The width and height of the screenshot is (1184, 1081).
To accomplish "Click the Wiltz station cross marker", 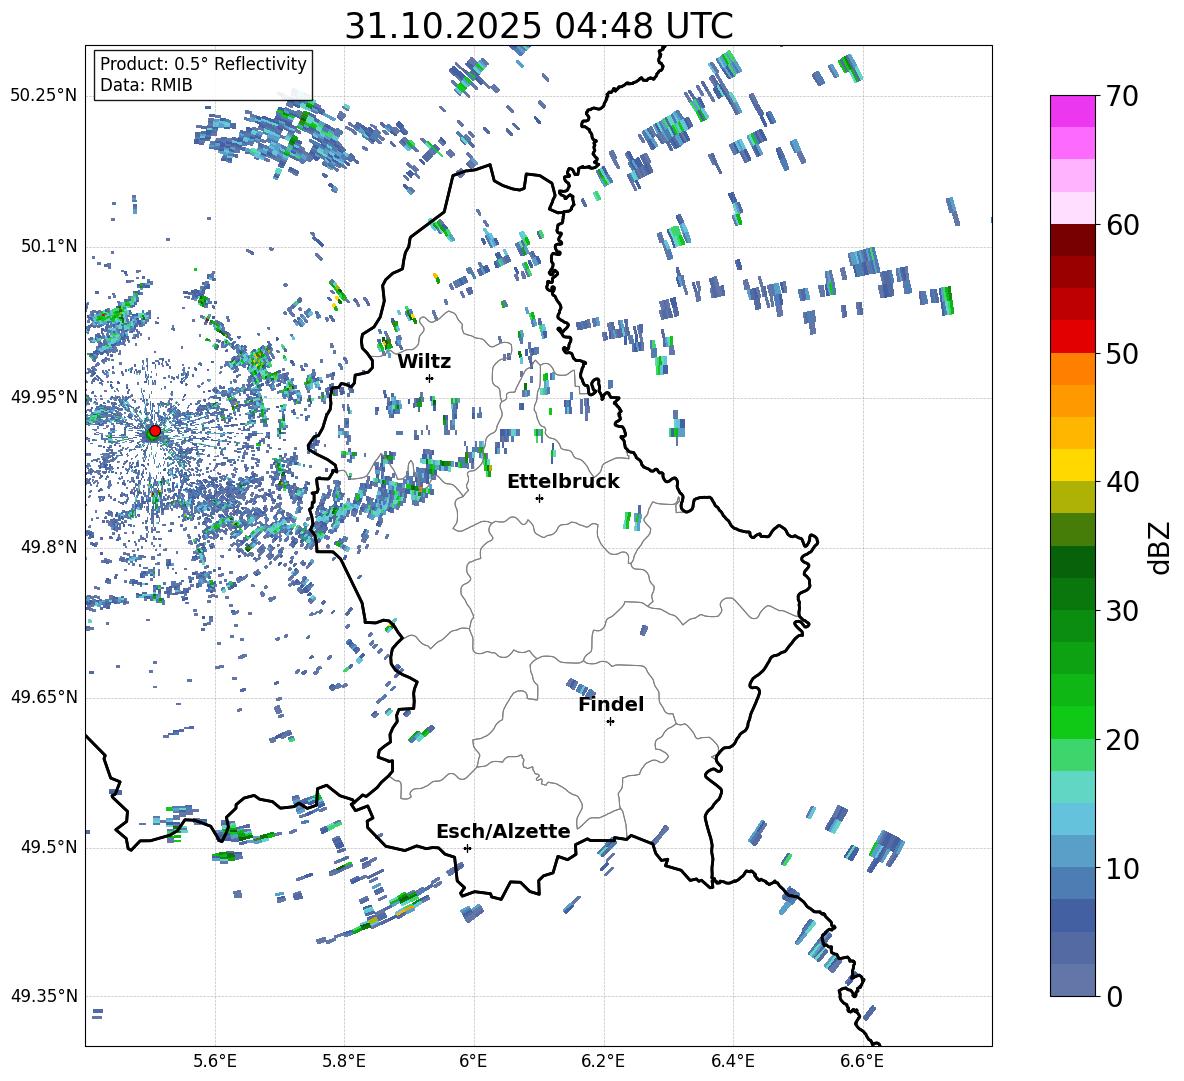I will [x=430, y=378].
